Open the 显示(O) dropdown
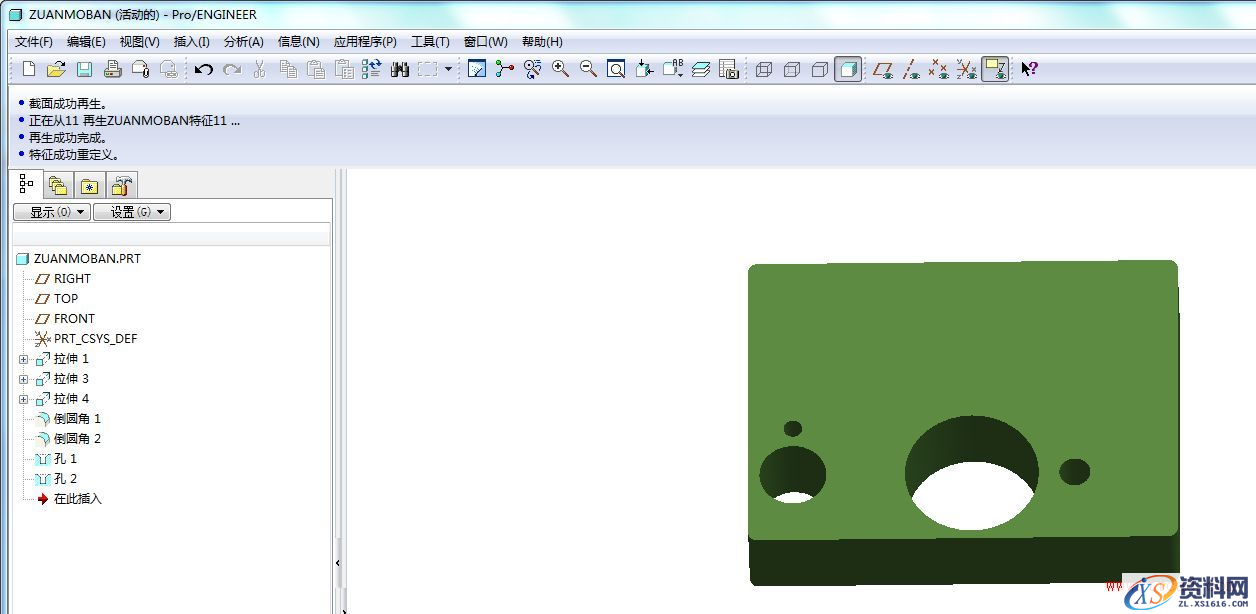Screen dimensions: 1256x614 pos(51,212)
